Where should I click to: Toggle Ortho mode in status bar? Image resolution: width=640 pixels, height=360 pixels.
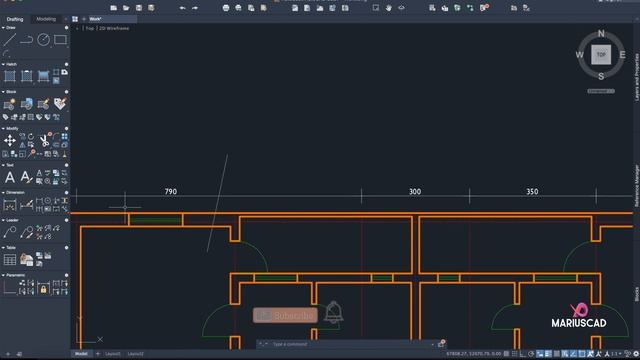click(x=523, y=354)
